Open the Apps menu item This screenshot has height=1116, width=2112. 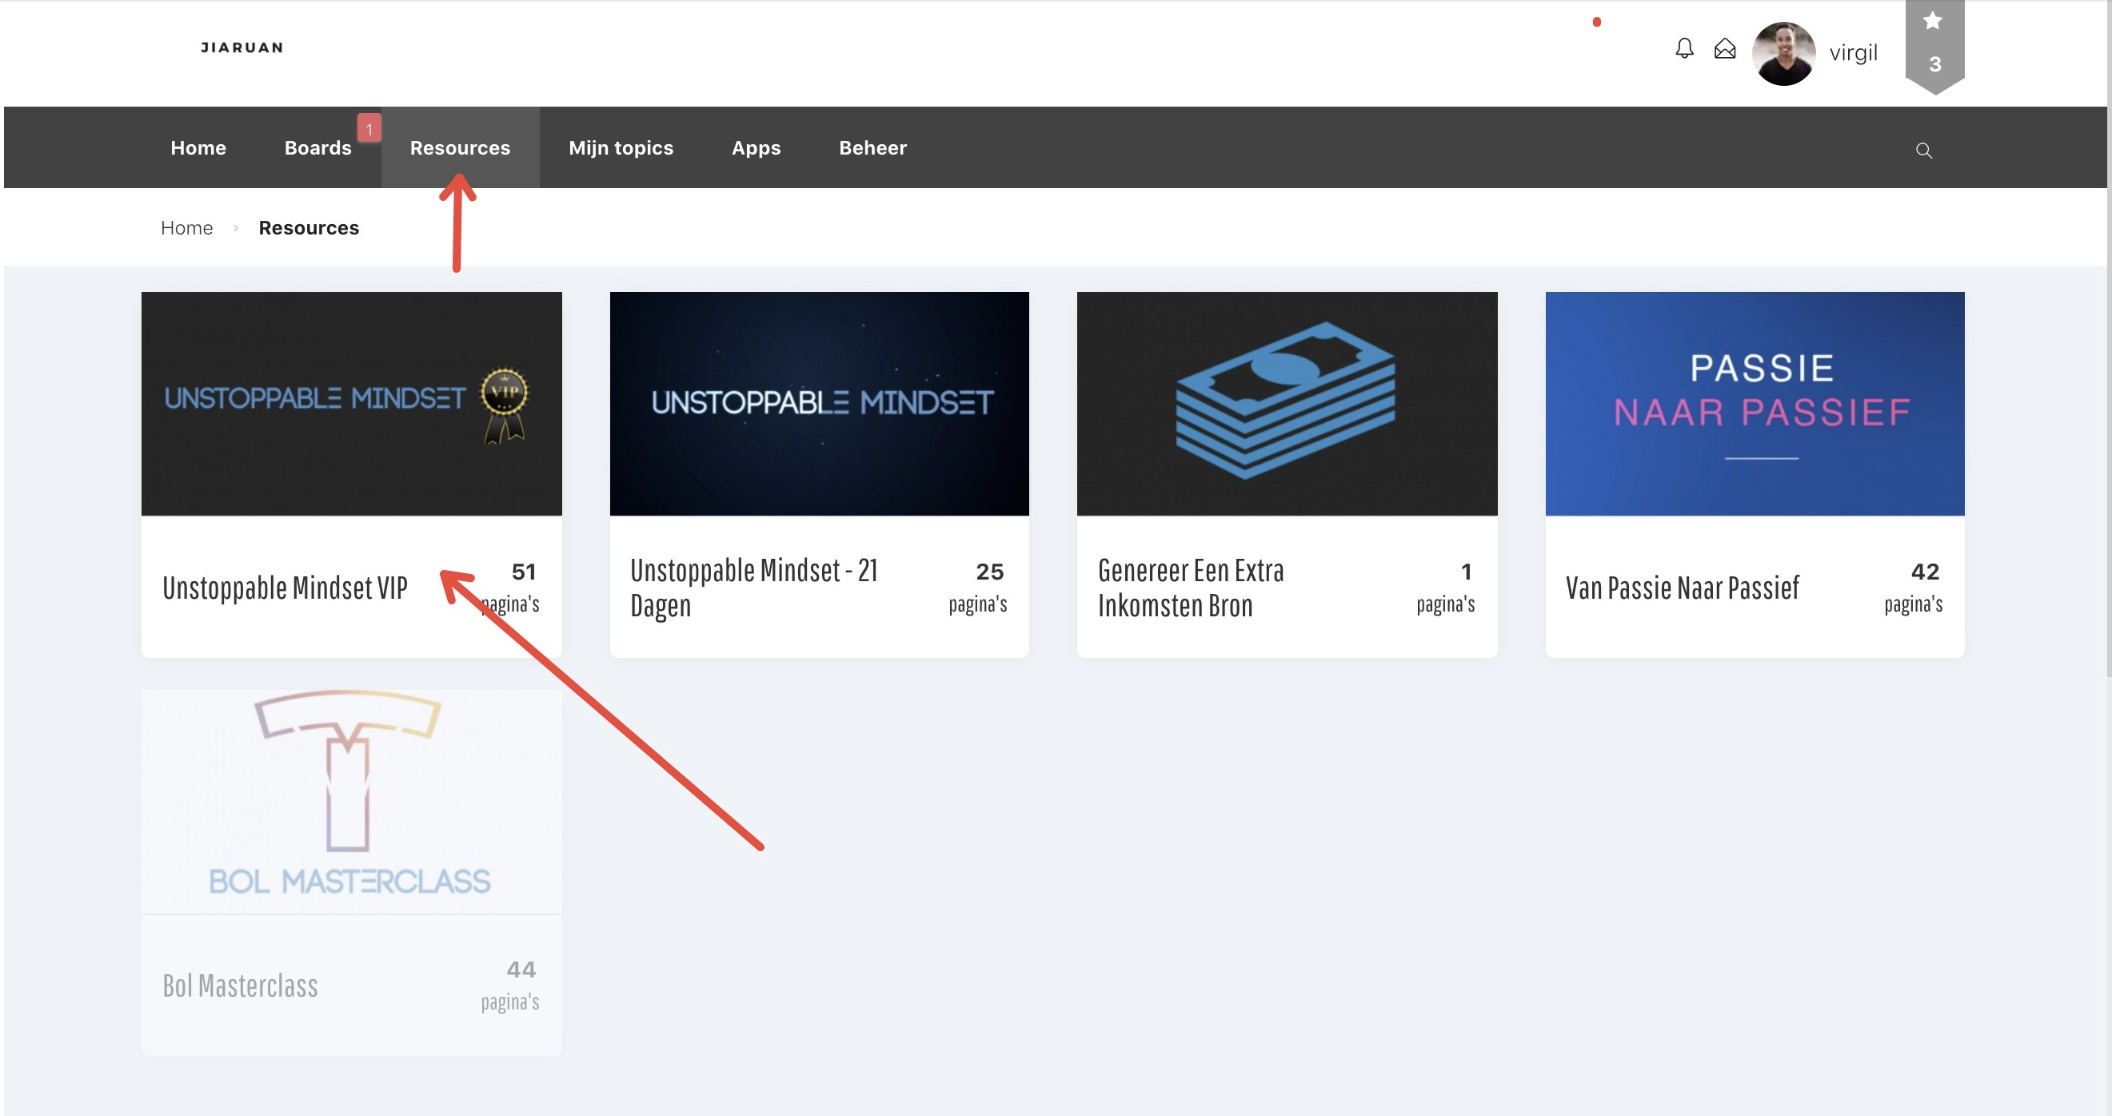click(756, 148)
